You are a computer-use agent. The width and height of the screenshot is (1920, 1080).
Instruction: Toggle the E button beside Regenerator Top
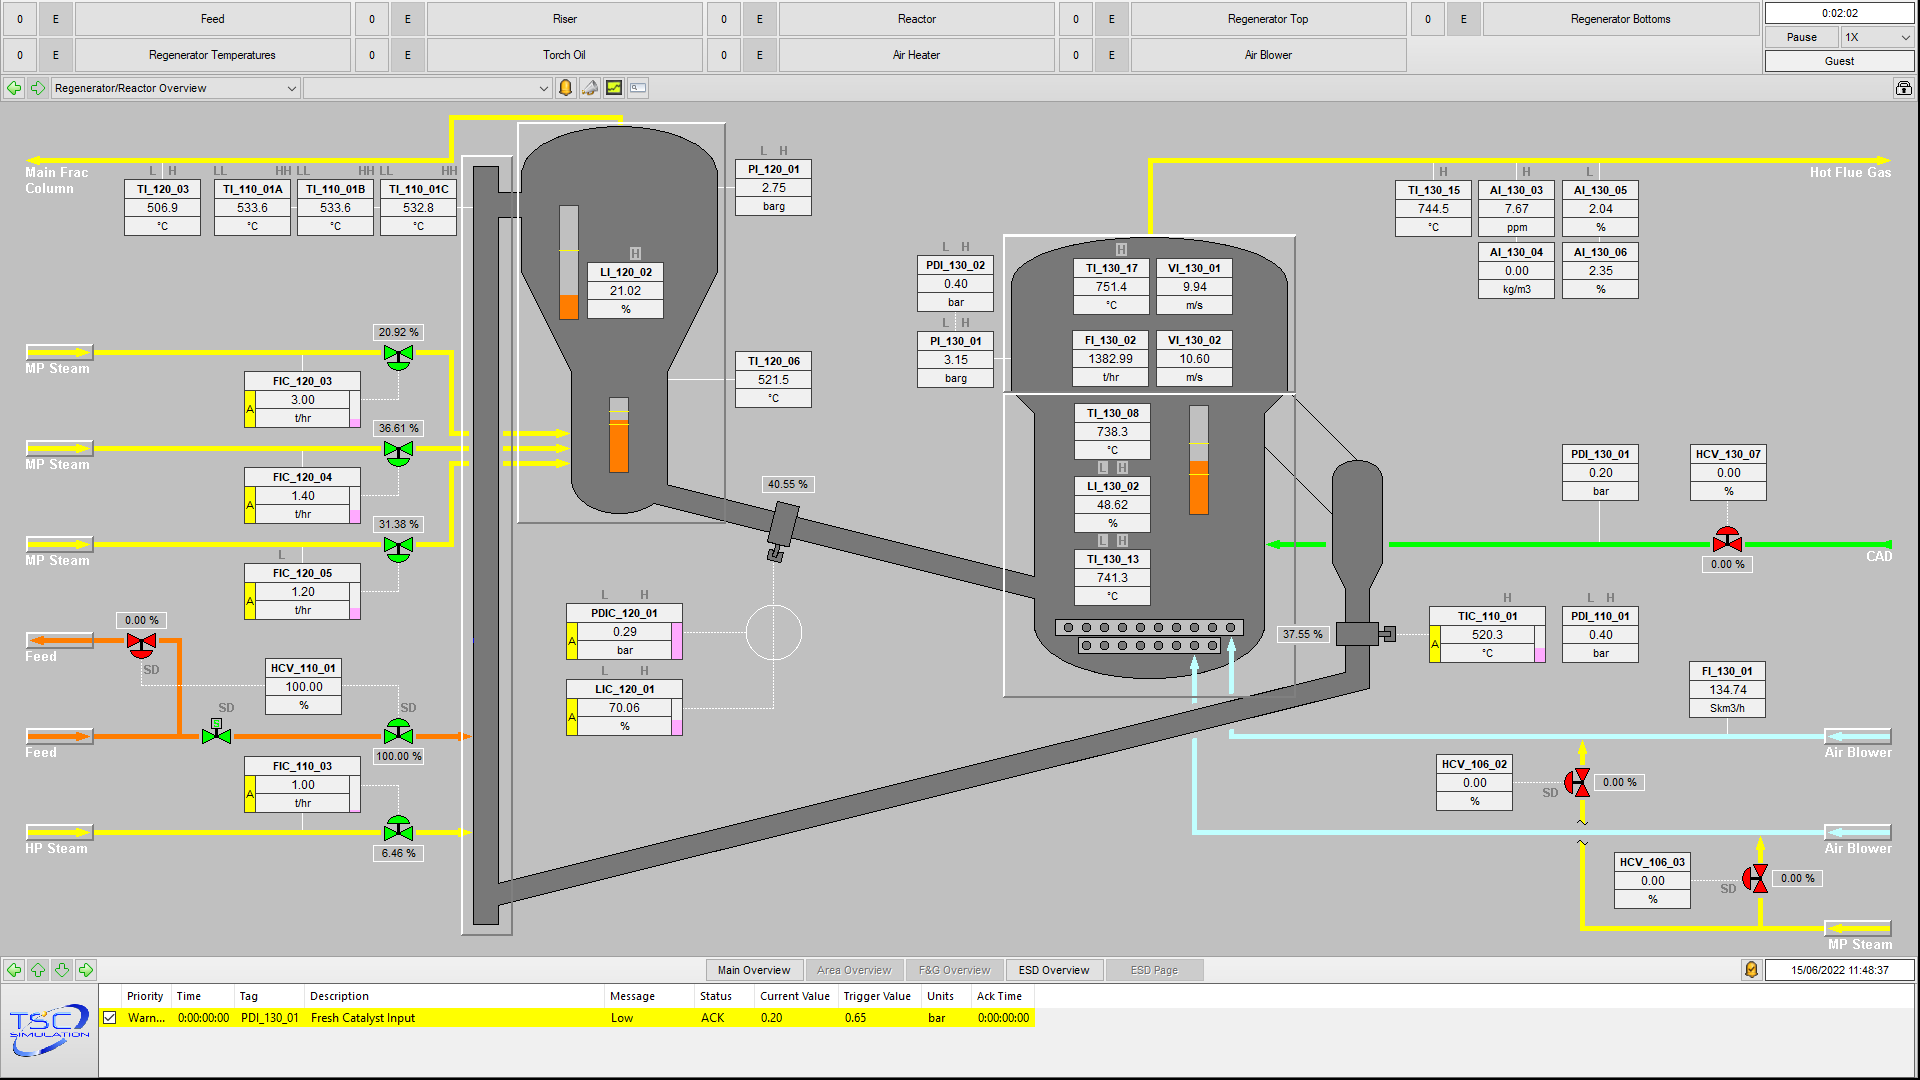pyautogui.click(x=1111, y=19)
